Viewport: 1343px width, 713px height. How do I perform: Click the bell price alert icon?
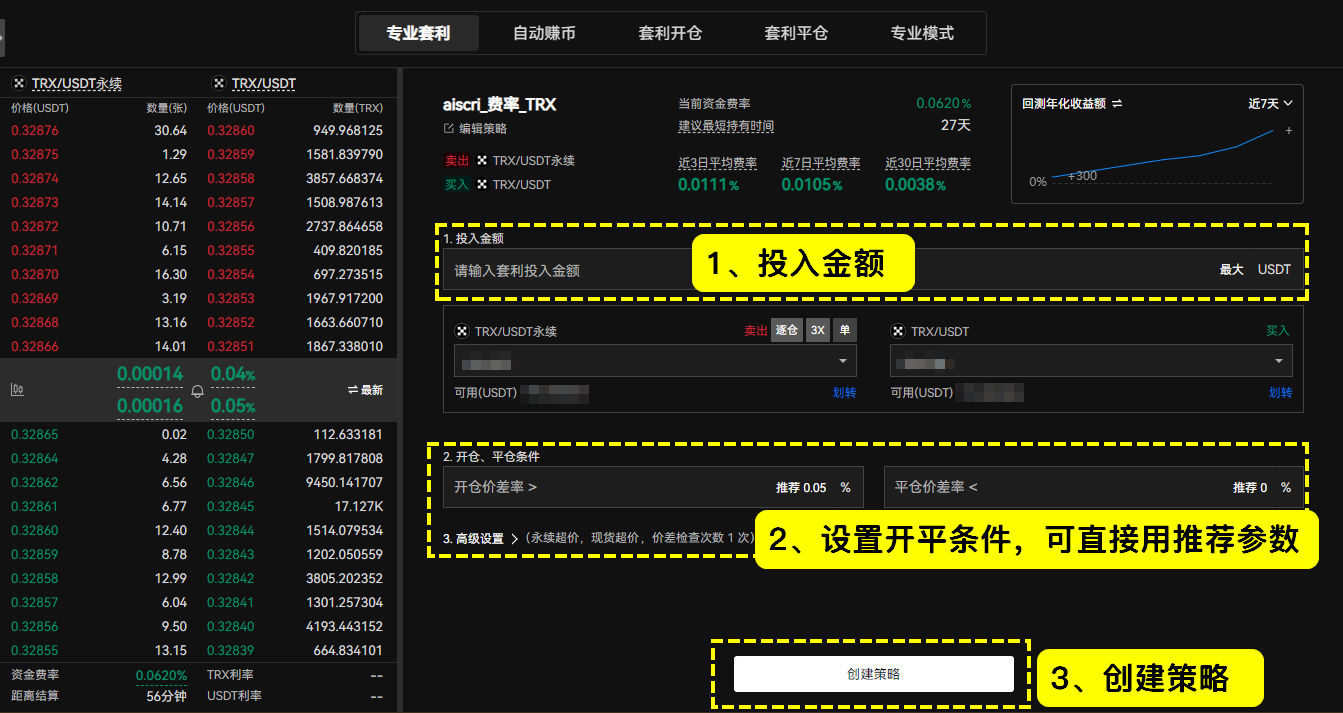pos(197,390)
